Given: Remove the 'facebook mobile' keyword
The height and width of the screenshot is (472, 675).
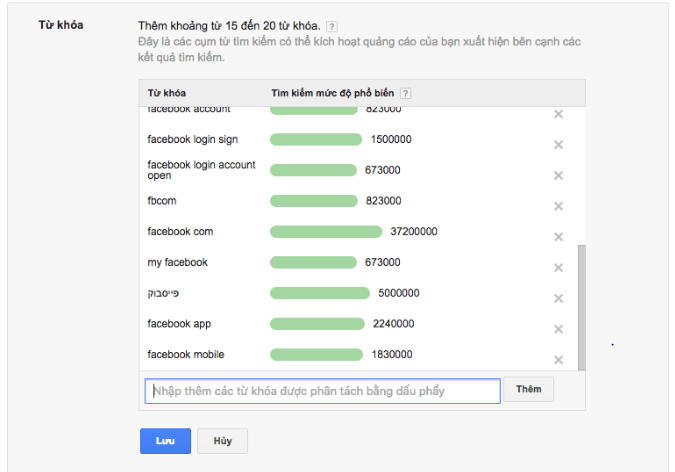Looking at the screenshot, I should (x=558, y=360).
